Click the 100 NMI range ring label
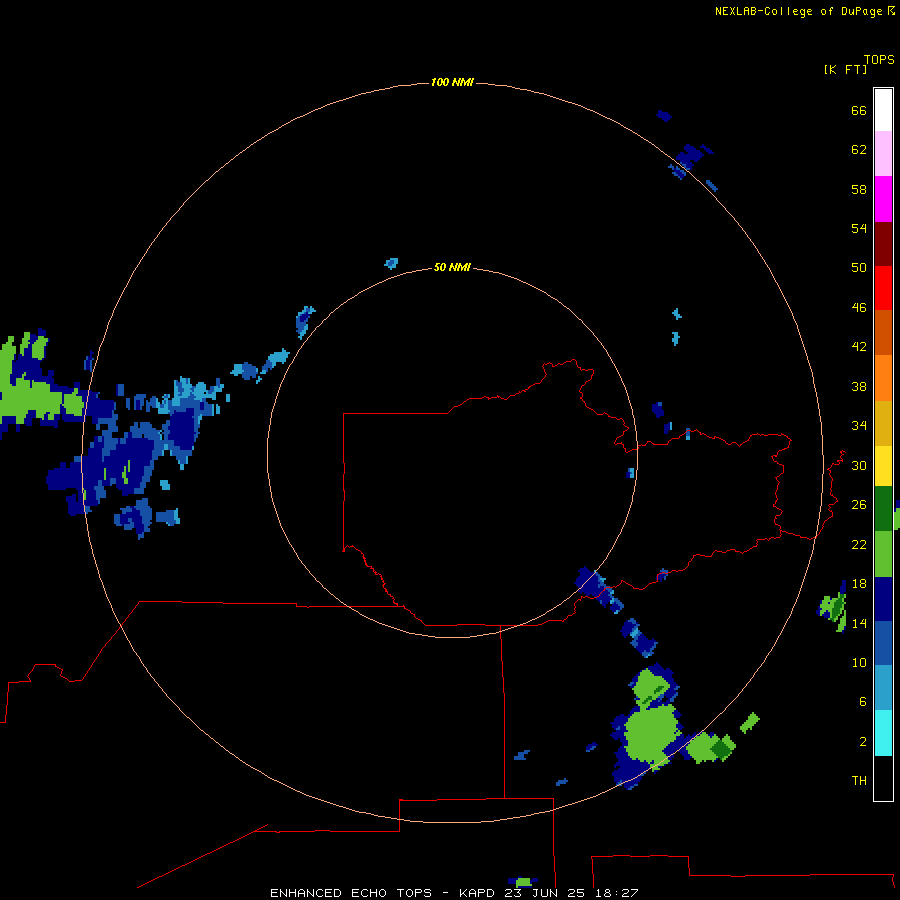900x900 pixels. pyautogui.click(x=452, y=83)
